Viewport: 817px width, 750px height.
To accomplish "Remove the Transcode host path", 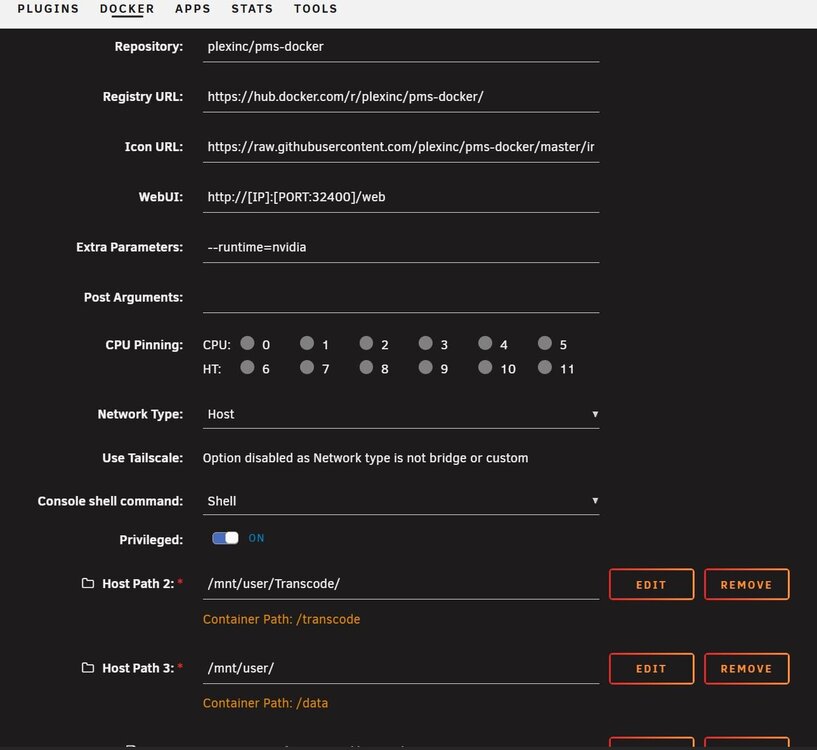I will pyautogui.click(x=747, y=584).
